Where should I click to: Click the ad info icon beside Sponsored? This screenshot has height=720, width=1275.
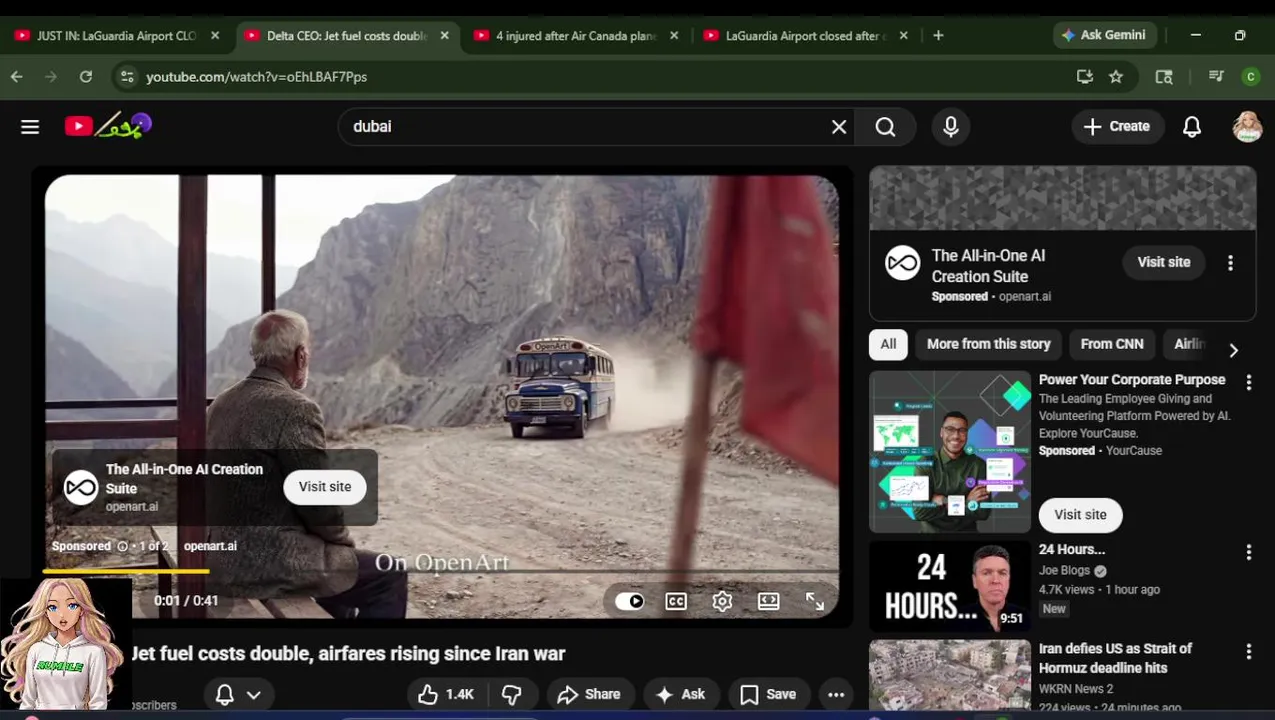122,546
